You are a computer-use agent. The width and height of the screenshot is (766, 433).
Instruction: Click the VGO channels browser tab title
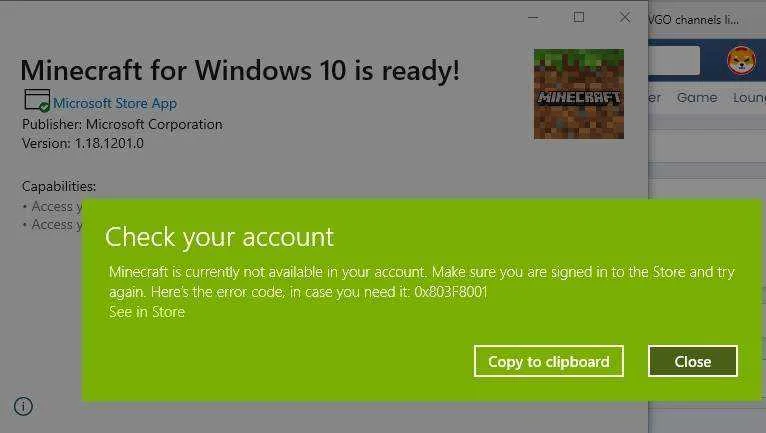tap(693, 20)
